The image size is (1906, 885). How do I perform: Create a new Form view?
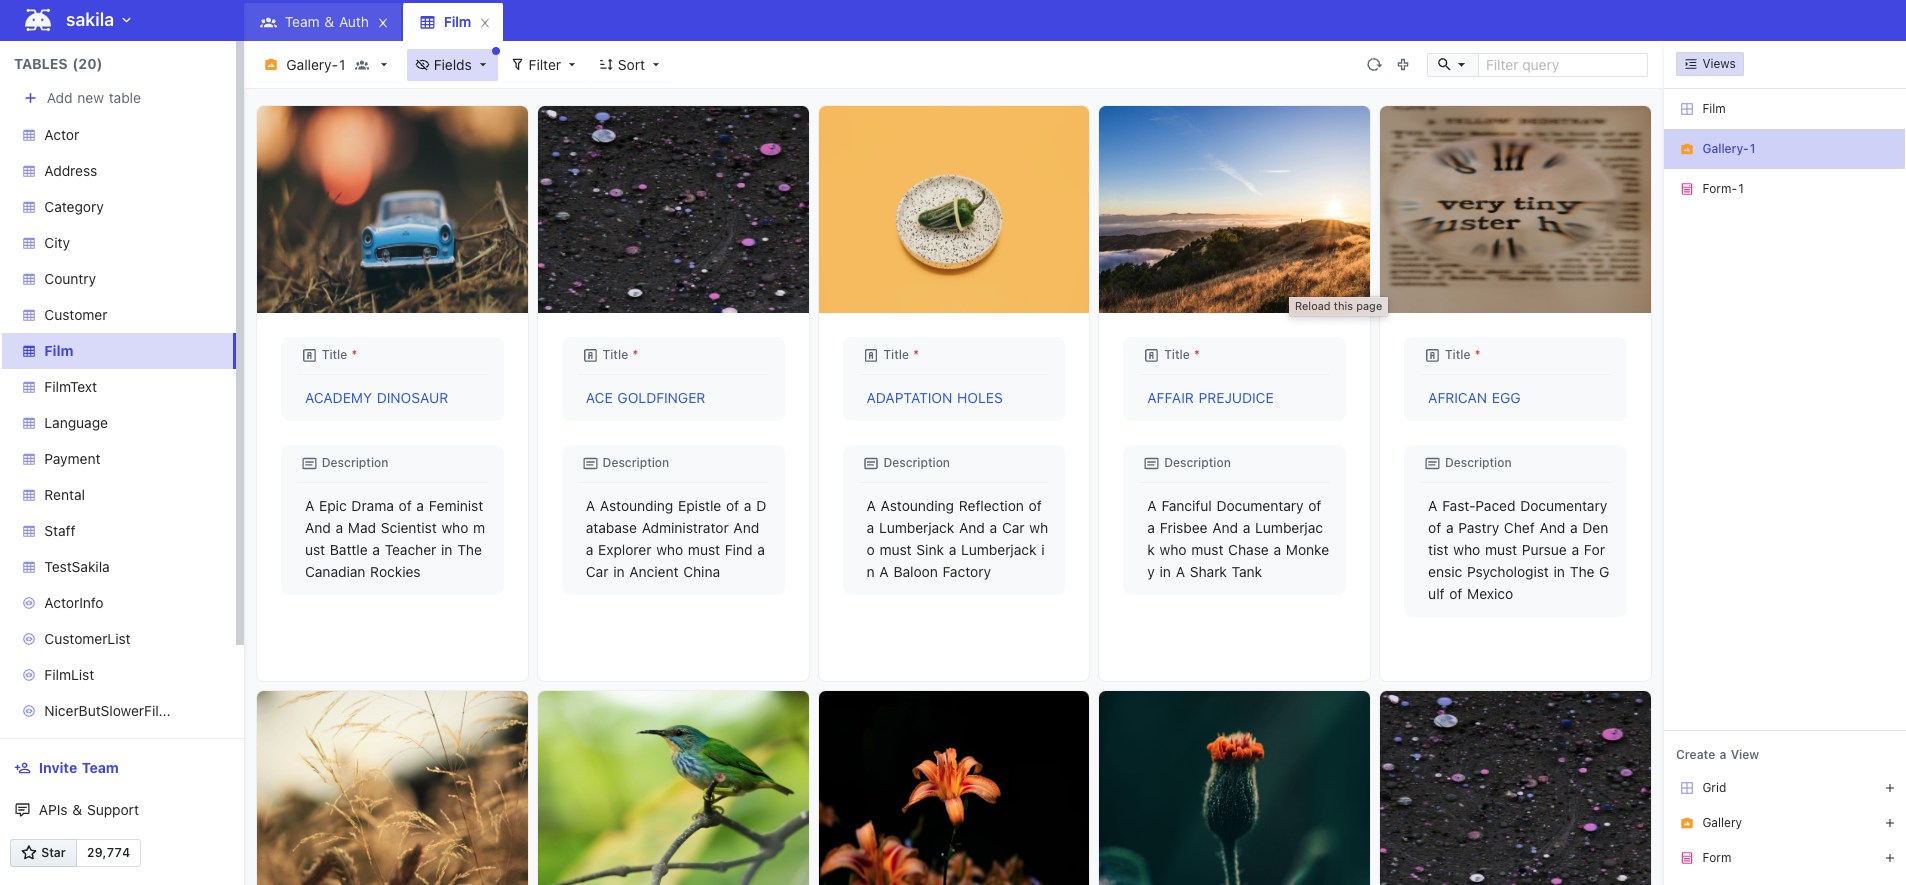coord(1784,858)
